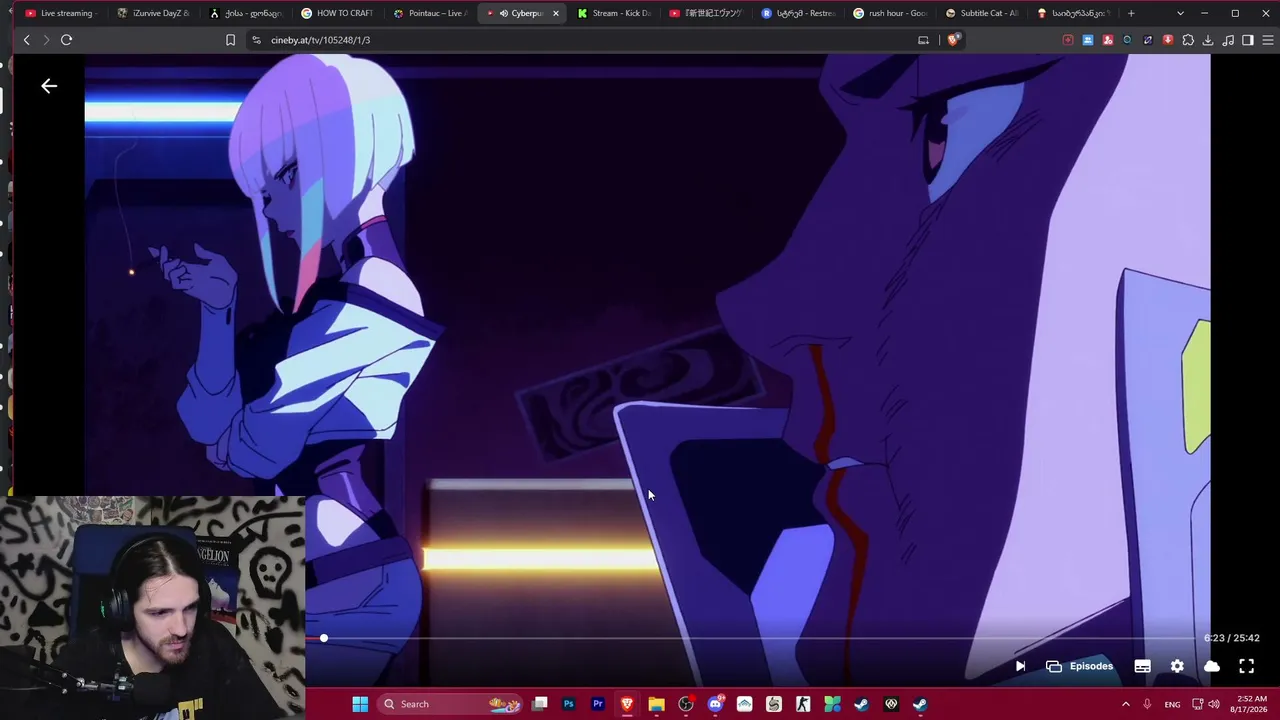The image size is (1280, 720).
Task: Click the browser Forward button
Action: tap(46, 40)
